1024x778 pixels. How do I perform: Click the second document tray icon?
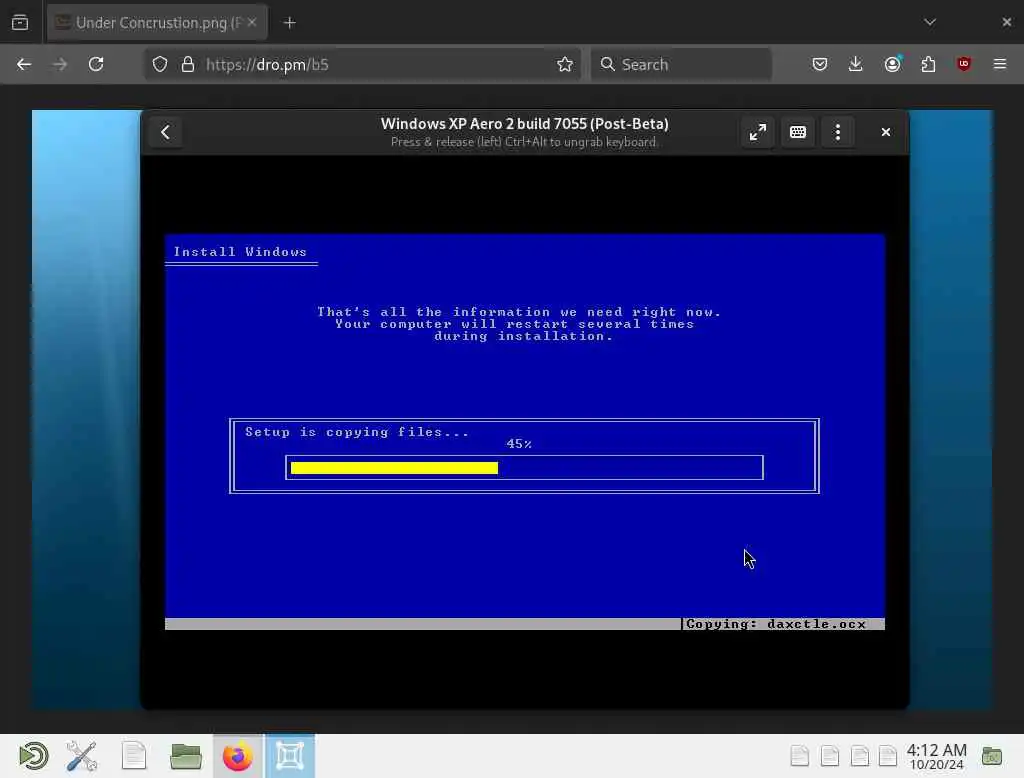click(x=829, y=756)
